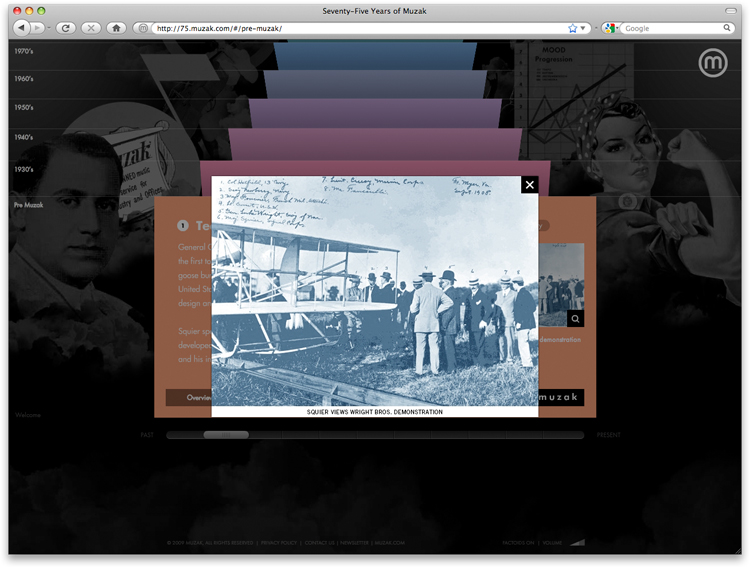Close the enlarged Wright Bros. photo
This screenshot has width=750, height=568.
[x=529, y=185]
